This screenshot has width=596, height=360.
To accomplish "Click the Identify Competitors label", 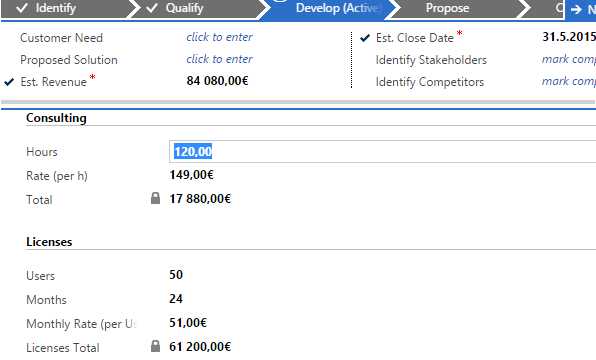I will (430, 82).
